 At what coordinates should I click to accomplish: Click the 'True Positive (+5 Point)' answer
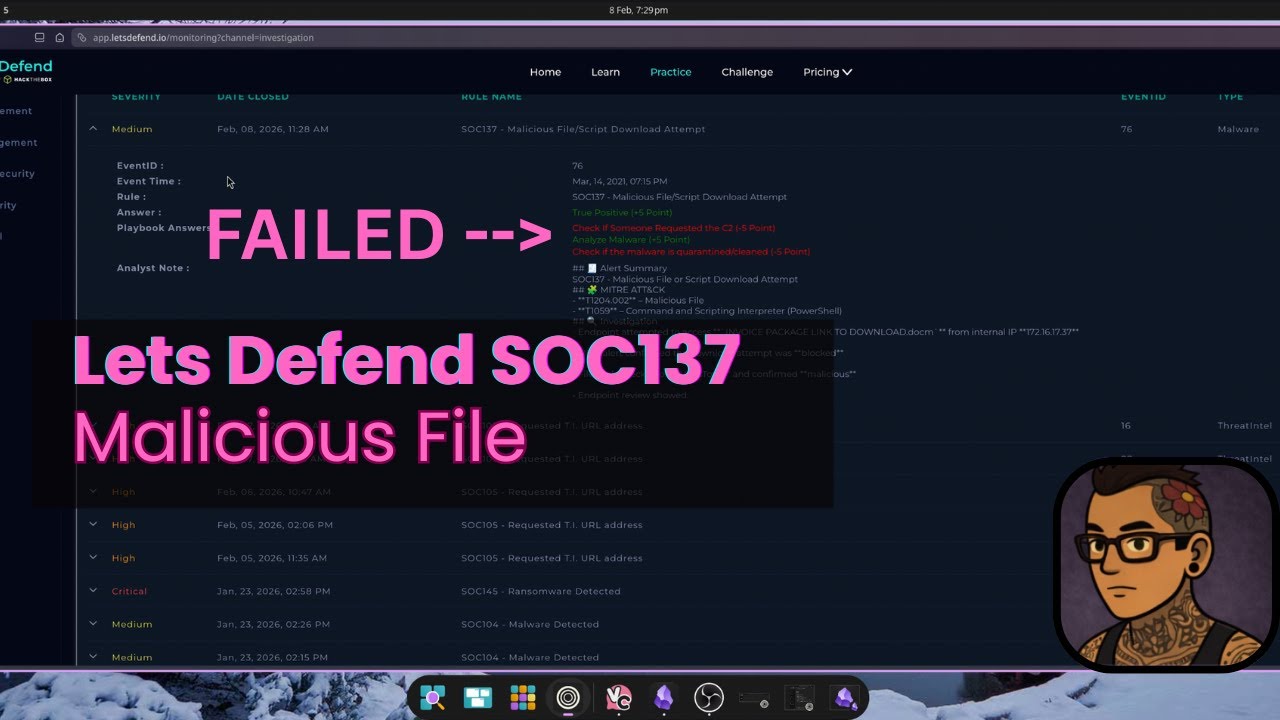(622, 213)
